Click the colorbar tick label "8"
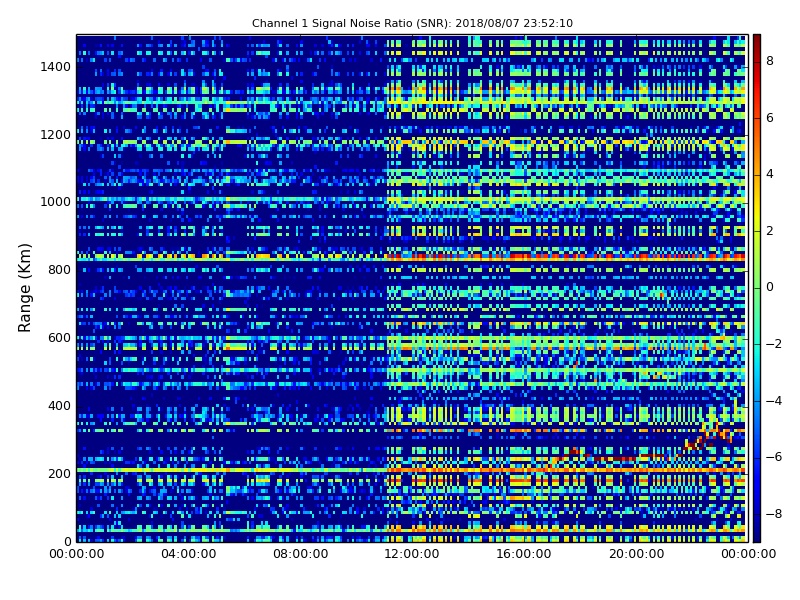This screenshot has width=800, height=600. pyautogui.click(x=770, y=61)
